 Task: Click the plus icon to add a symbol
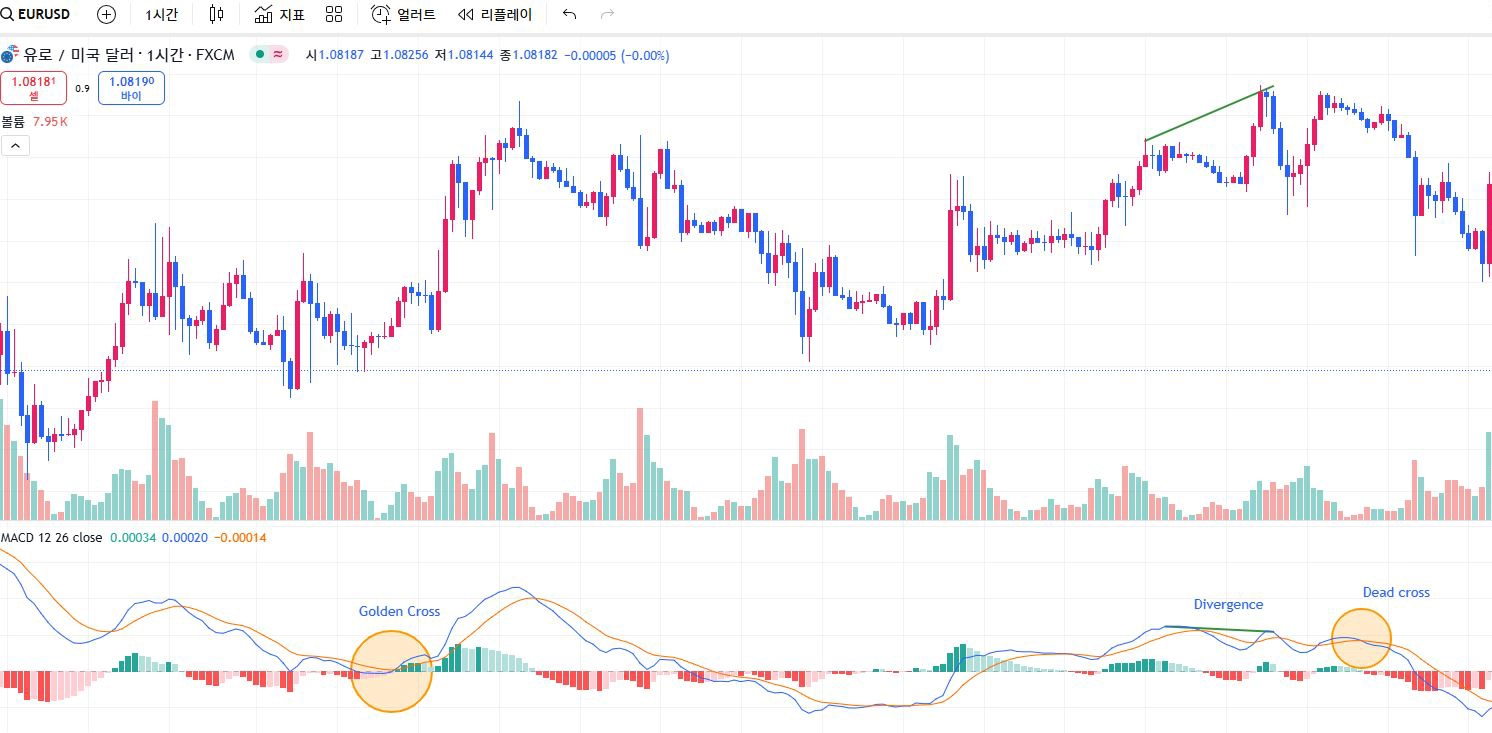click(x=106, y=14)
